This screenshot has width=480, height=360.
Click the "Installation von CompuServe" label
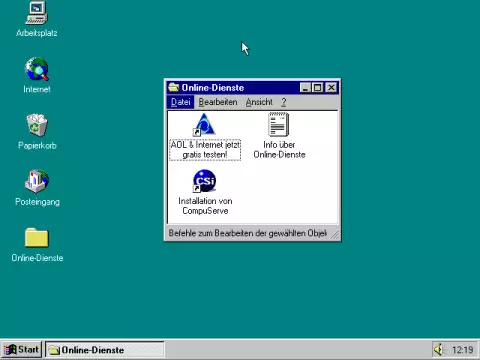point(205,206)
